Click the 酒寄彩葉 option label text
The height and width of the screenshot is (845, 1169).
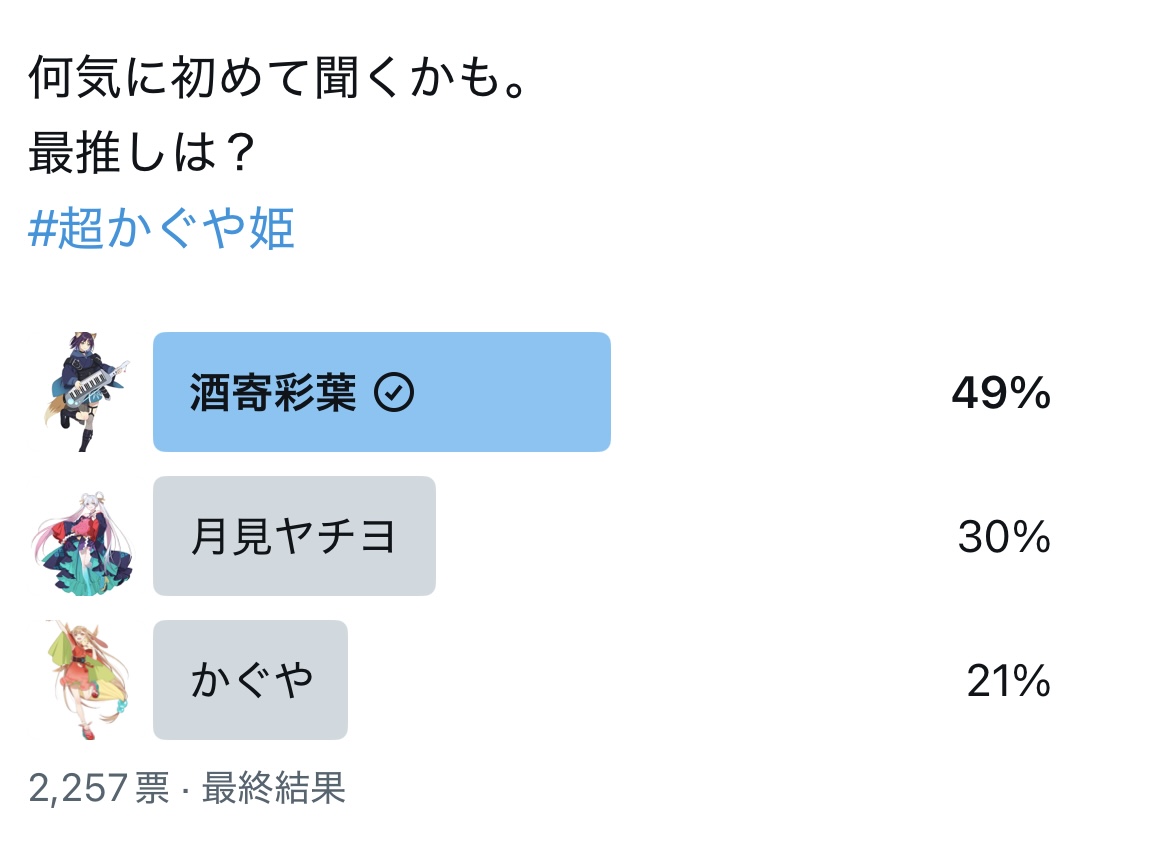(273, 392)
